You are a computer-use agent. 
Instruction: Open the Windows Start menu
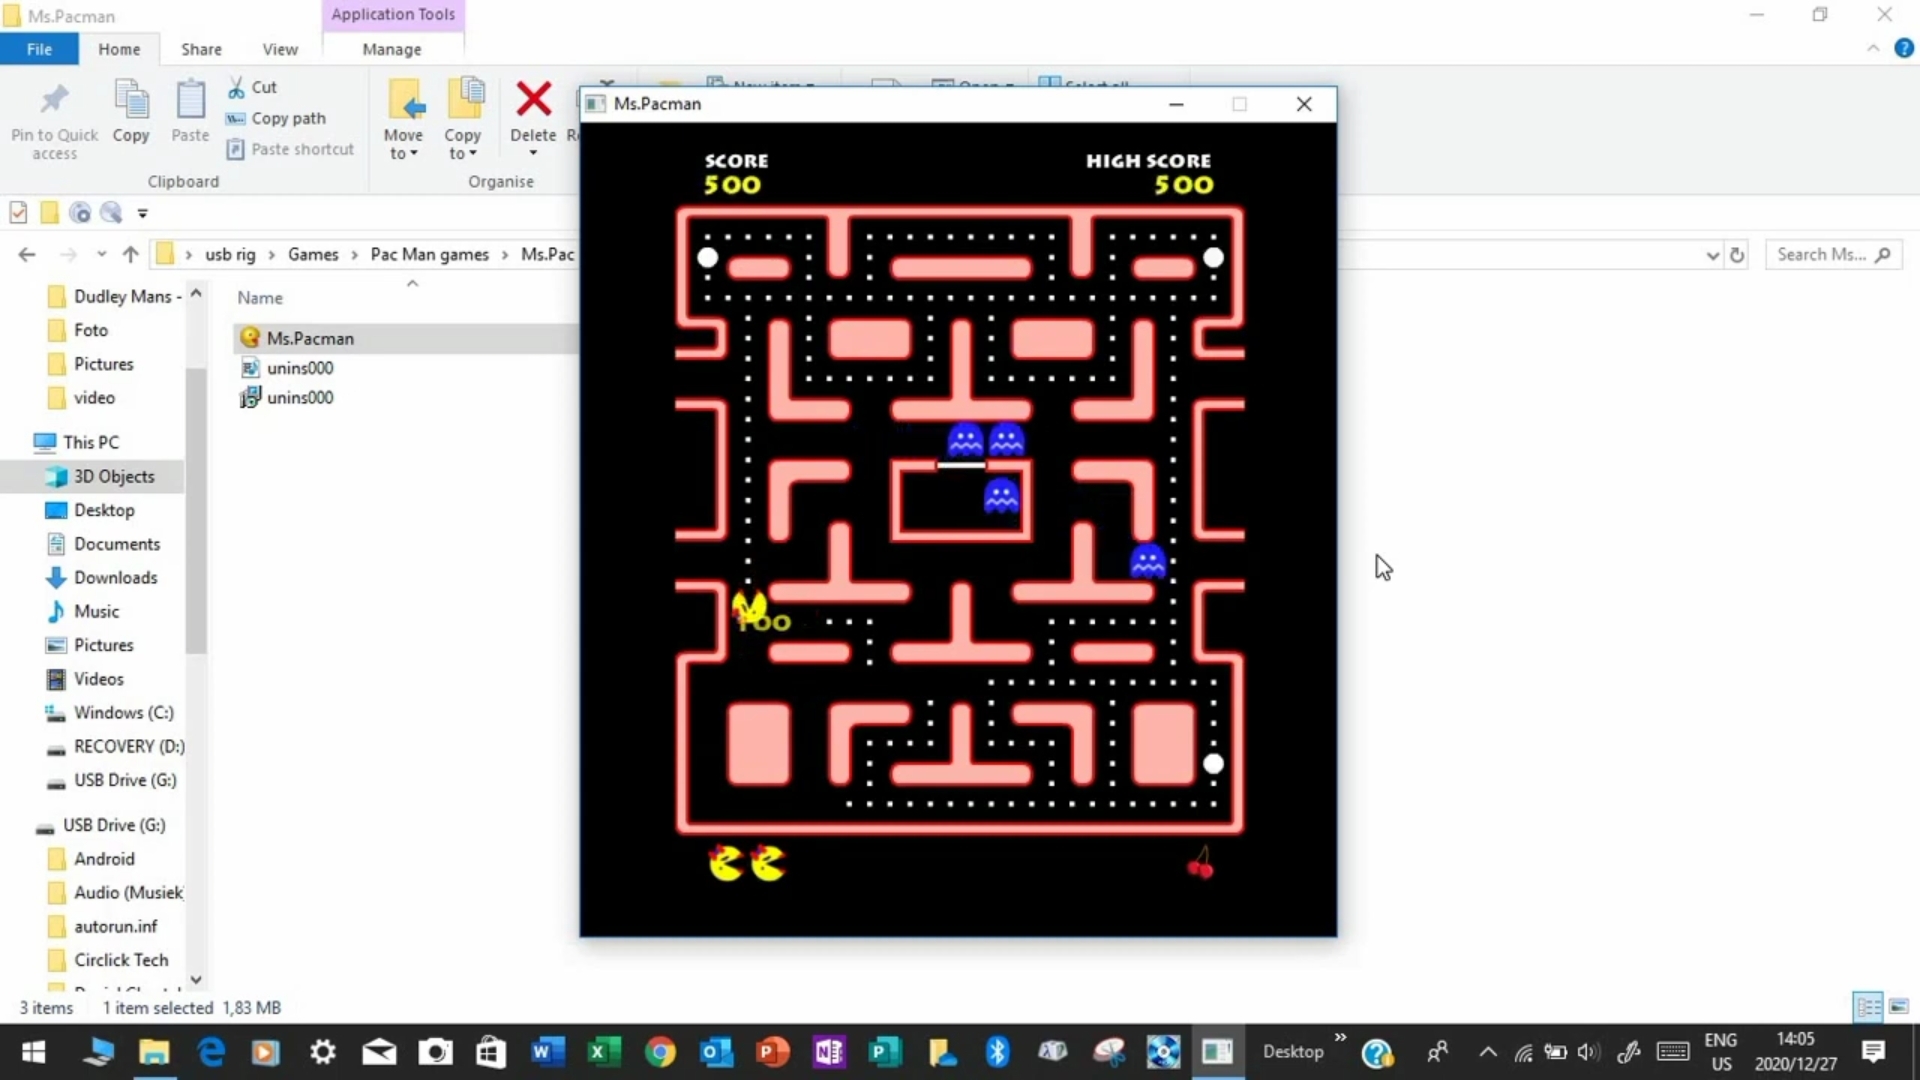[x=33, y=1052]
